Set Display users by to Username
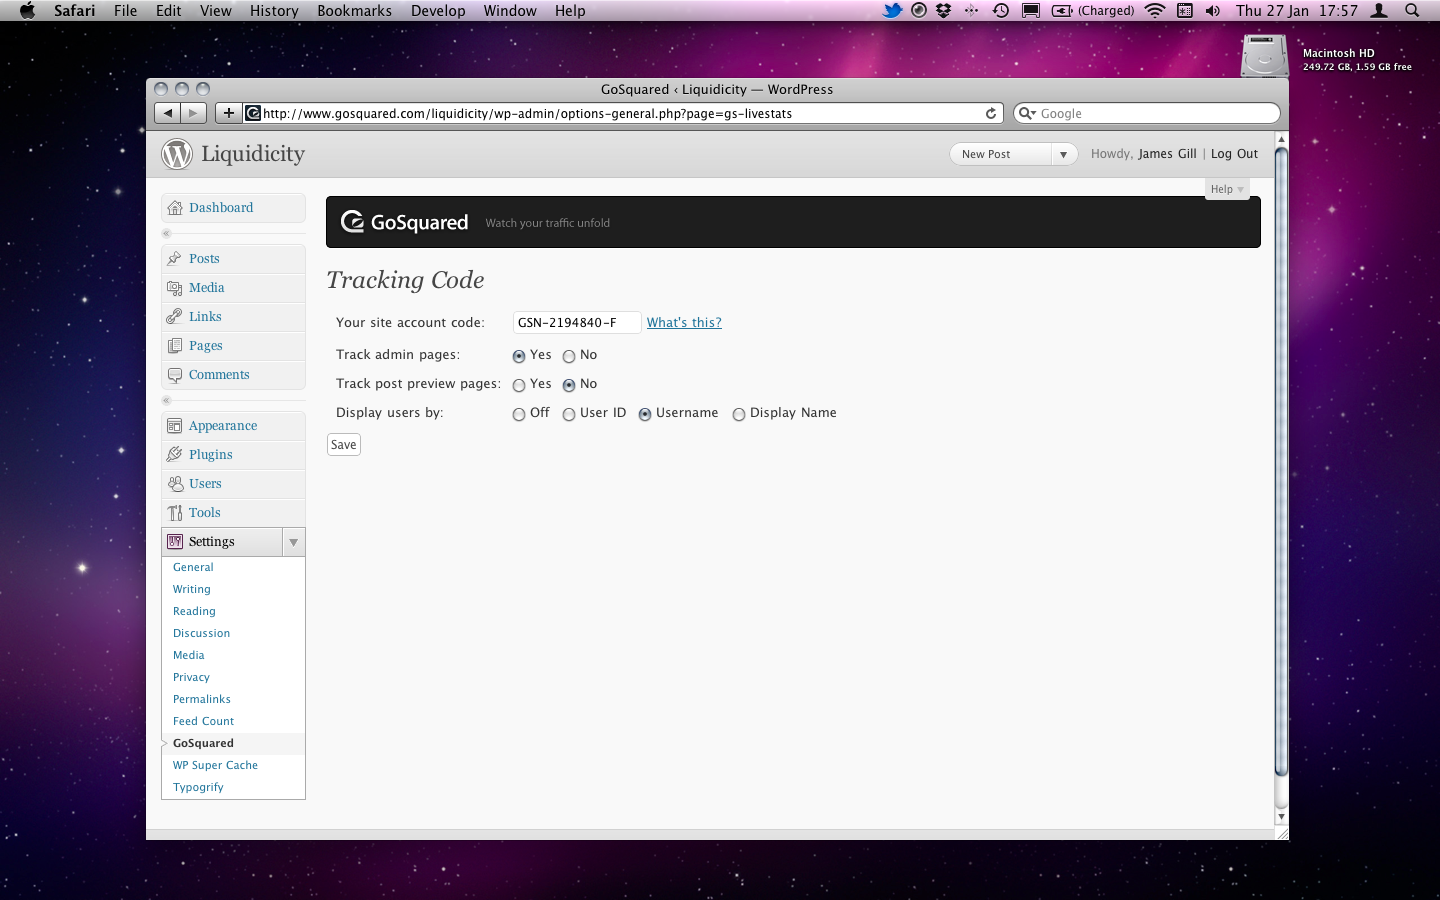 click(645, 414)
